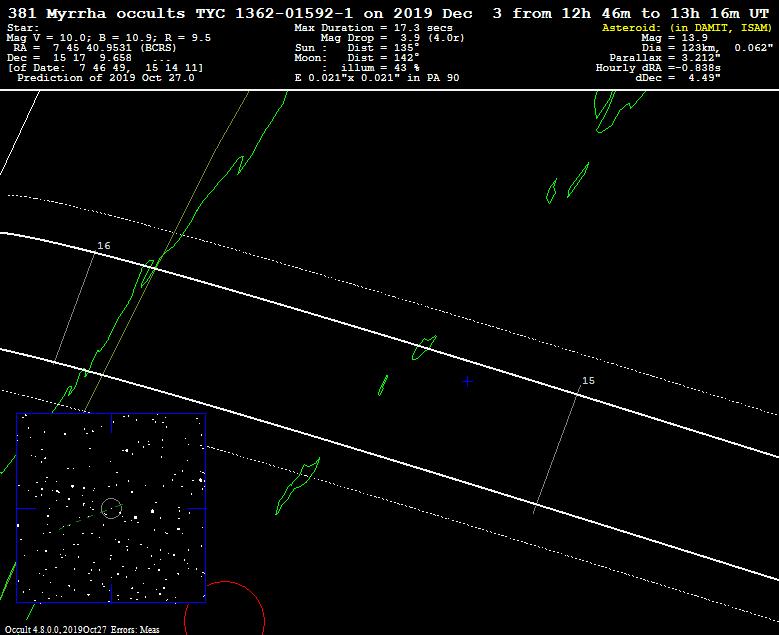Click the target star circle in the star chart
The image size is (779, 635).
pos(111,508)
